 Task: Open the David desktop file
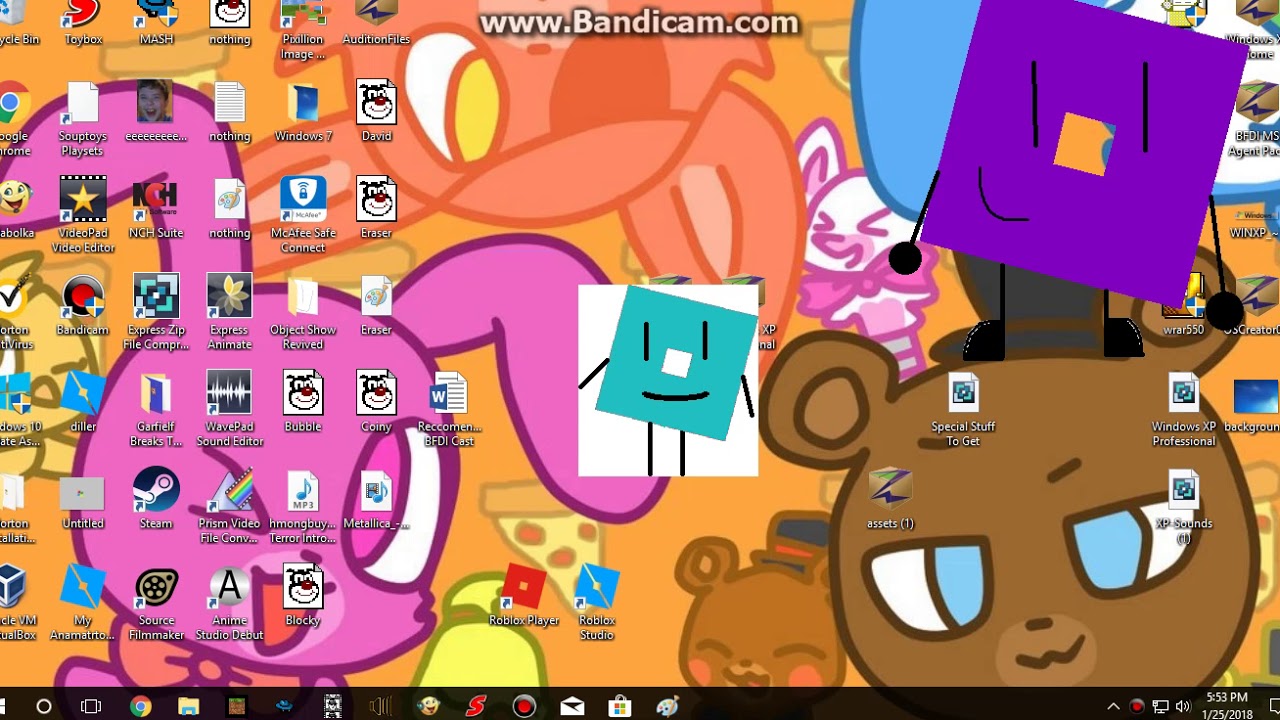[x=376, y=110]
